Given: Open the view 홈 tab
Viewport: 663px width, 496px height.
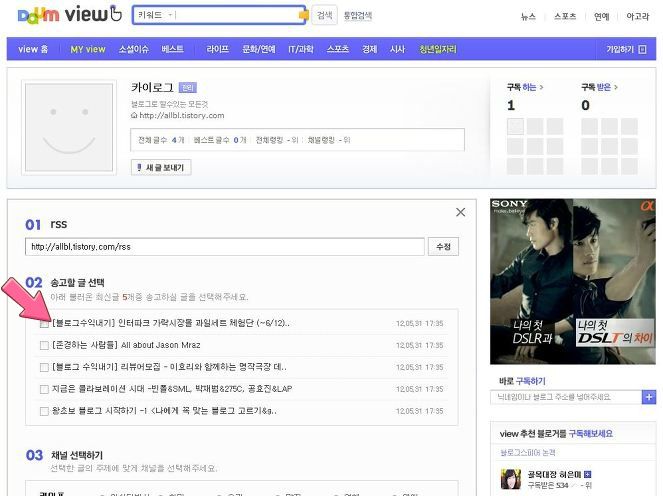Looking at the screenshot, I should (x=33, y=49).
